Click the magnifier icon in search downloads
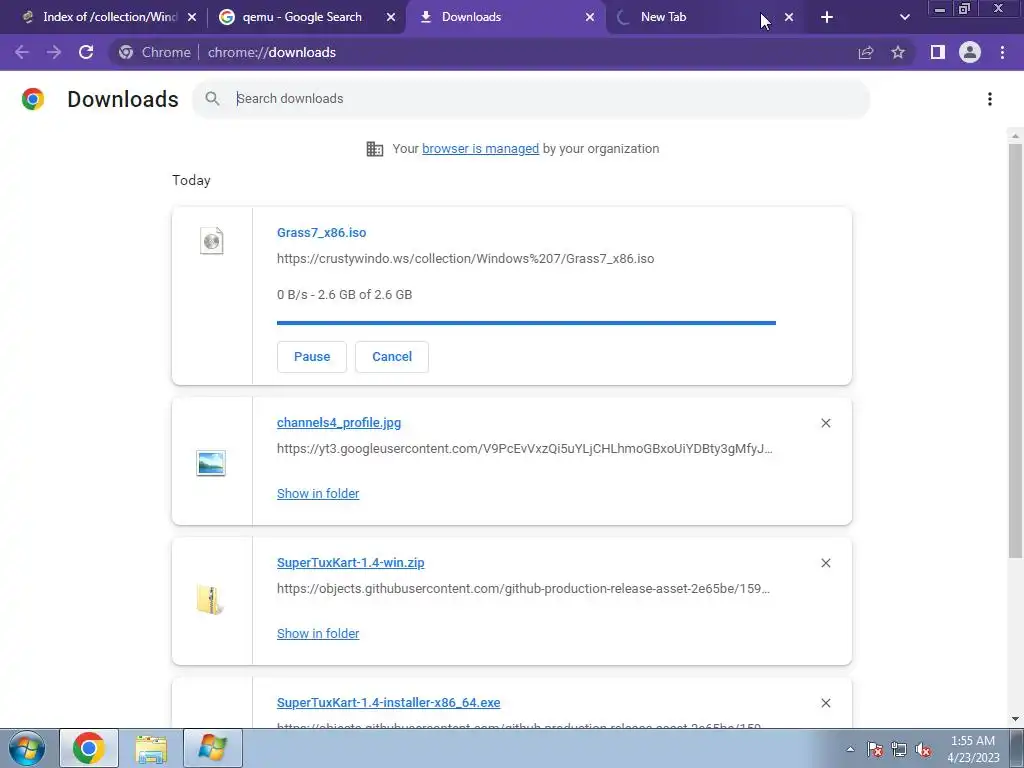 coord(212,99)
